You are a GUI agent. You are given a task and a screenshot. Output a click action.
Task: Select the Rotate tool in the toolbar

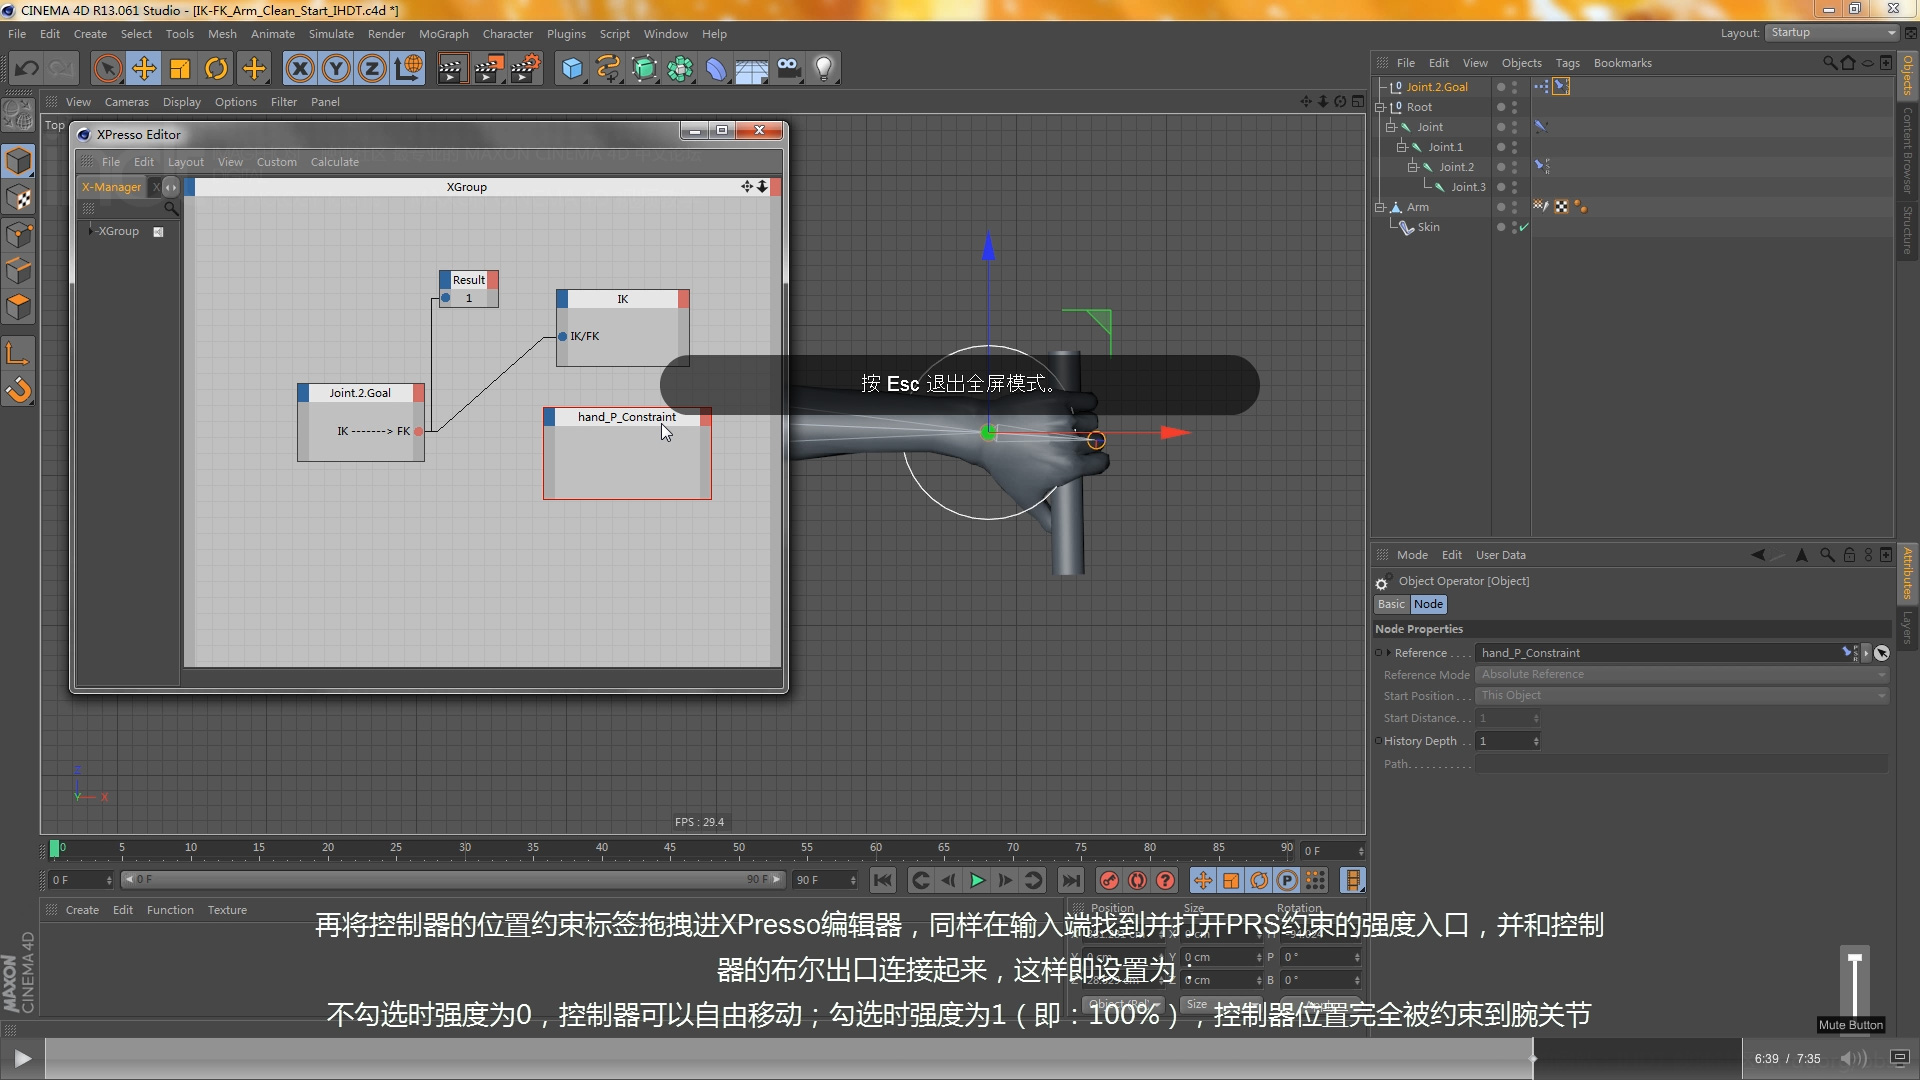216,68
